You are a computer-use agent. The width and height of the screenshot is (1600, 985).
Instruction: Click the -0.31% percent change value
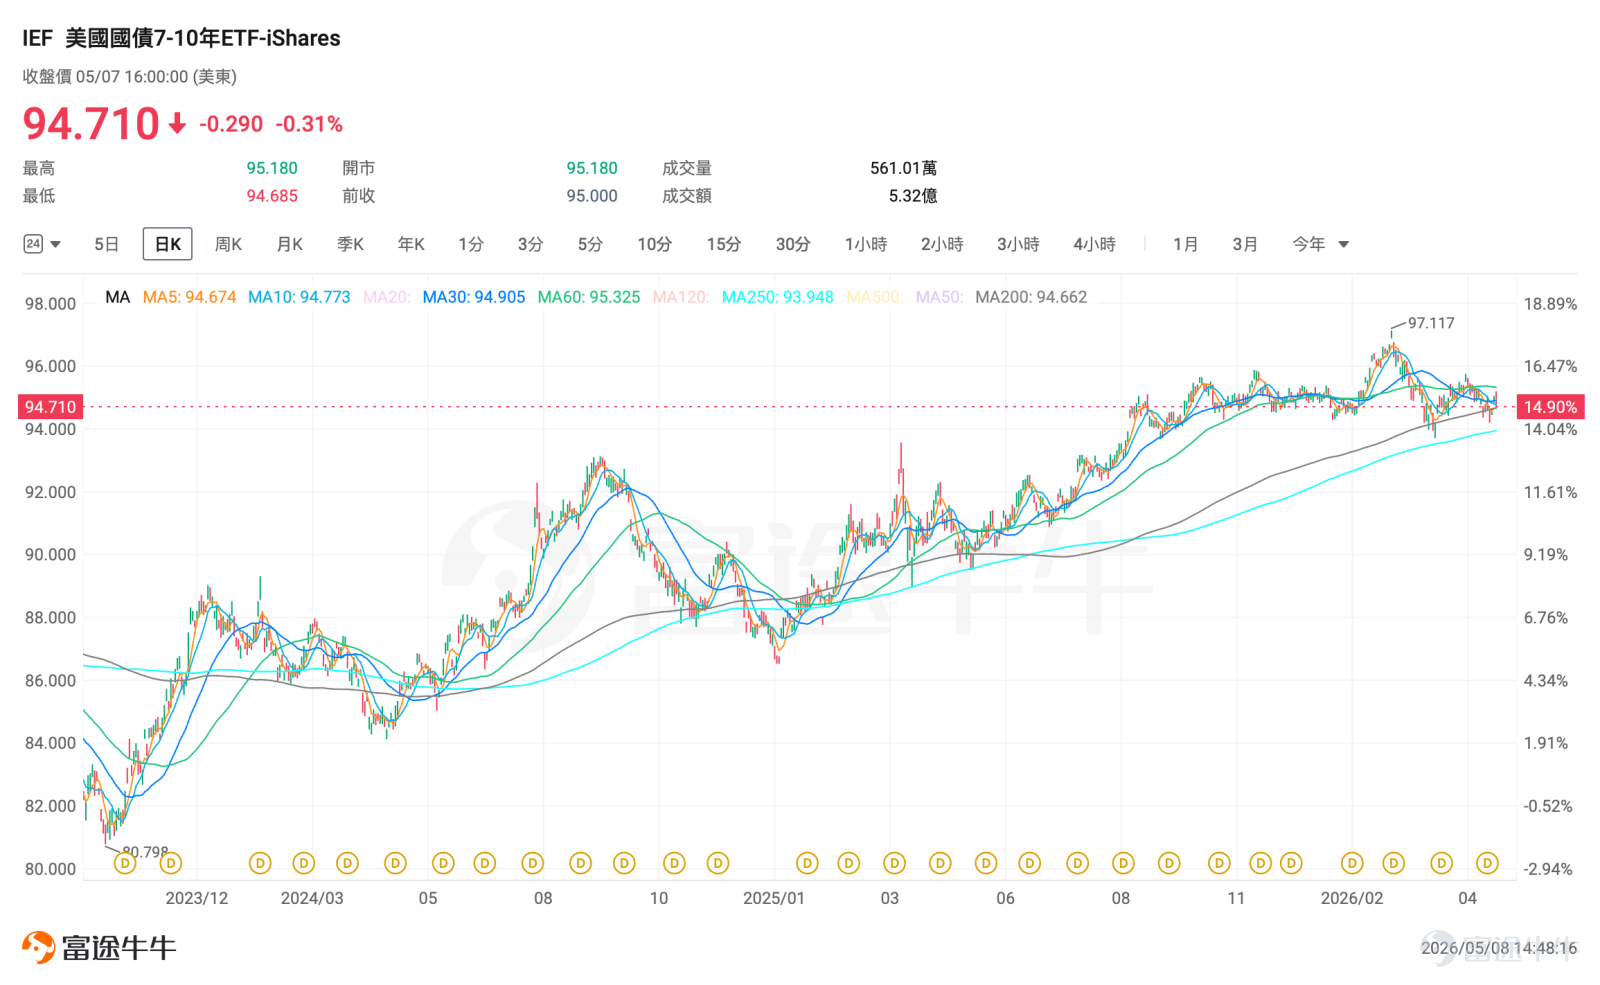pyautogui.click(x=309, y=124)
